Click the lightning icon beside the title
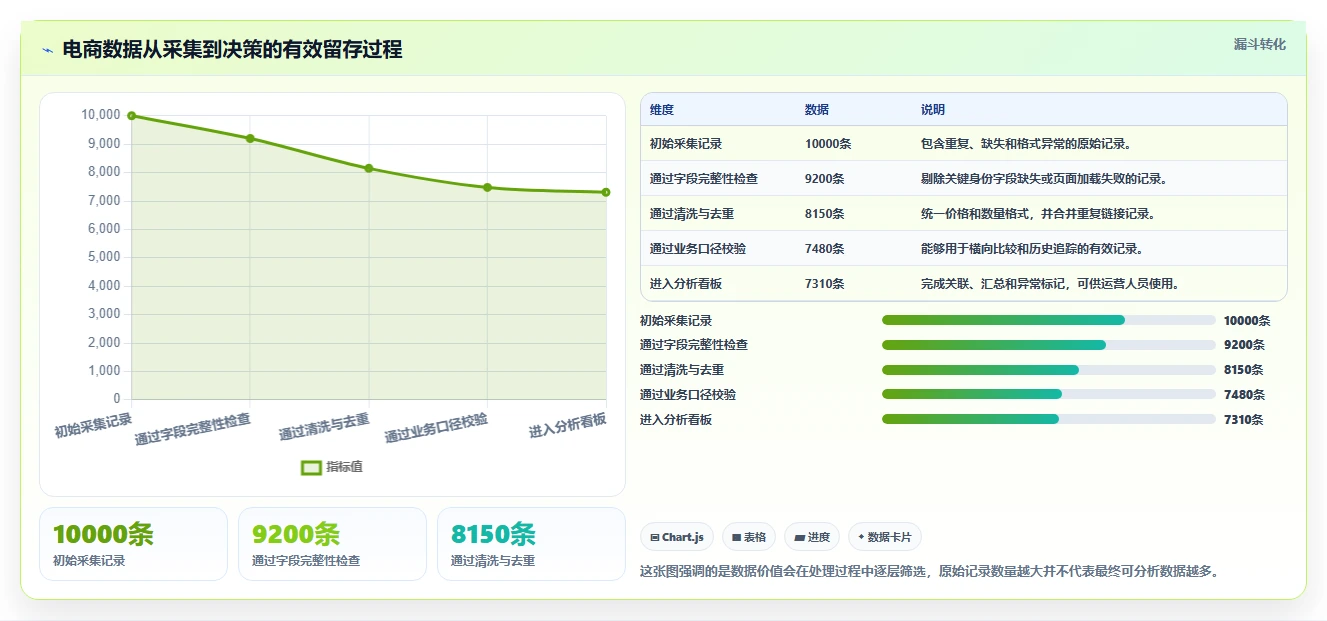The image size is (1327, 621). [x=47, y=50]
